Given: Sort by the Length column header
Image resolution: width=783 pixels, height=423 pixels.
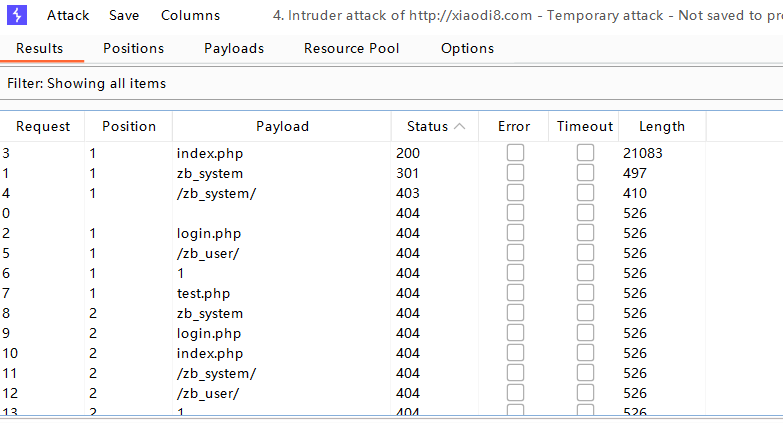Looking at the screenshot, I should click(x=662, y=126).
